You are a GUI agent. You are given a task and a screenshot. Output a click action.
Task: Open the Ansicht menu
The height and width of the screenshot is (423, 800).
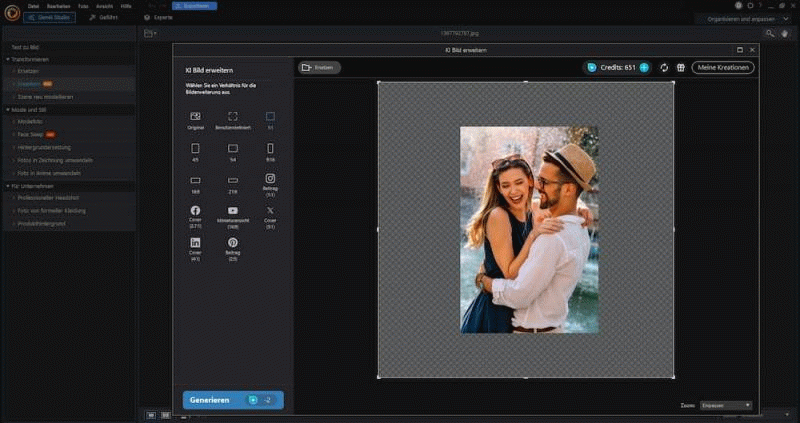(x=105, y=6)
